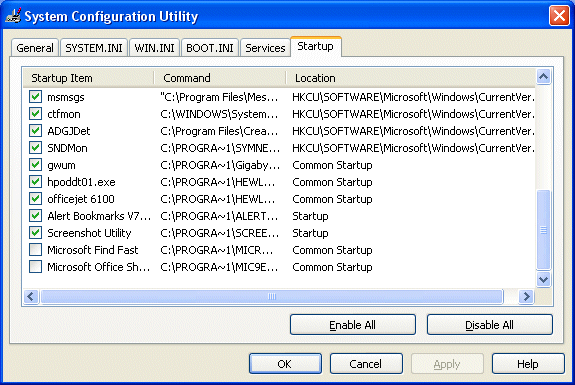Click command C:\PROGRA~1\SCREE...

(220, 233)
